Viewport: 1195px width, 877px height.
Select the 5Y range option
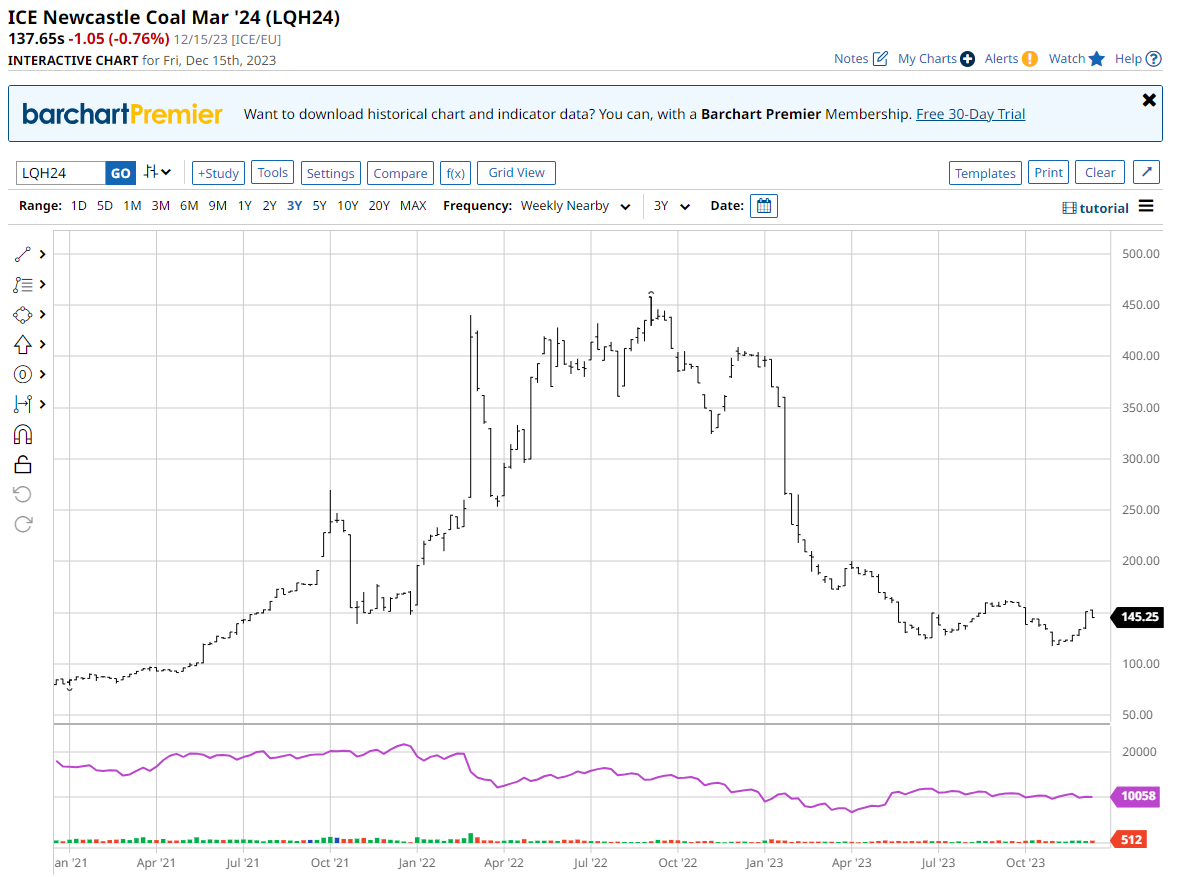pyautogui.click(x=319, y=206)
